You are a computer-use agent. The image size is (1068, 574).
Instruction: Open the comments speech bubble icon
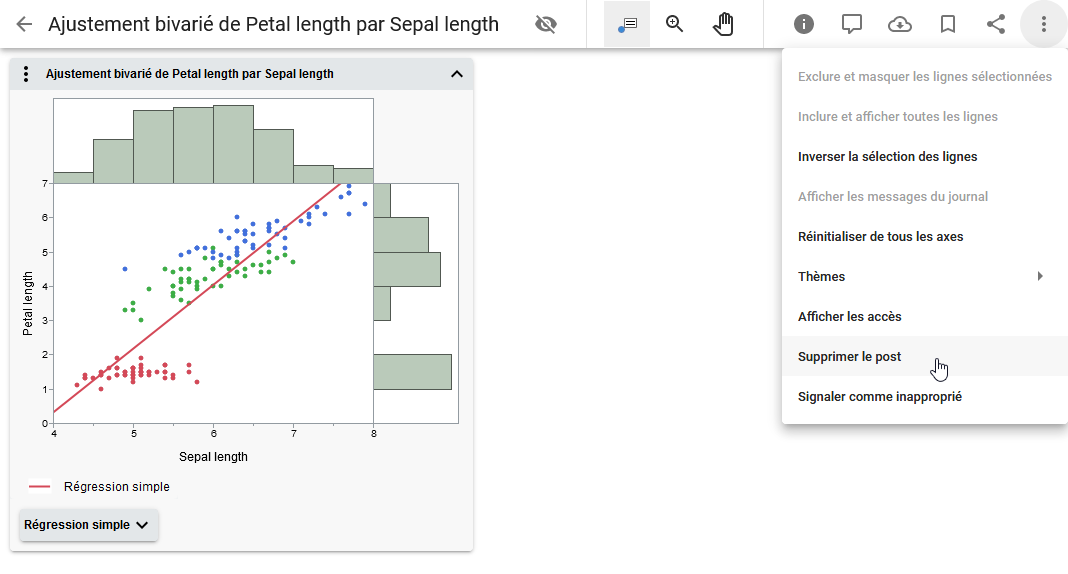pyautogui.click(x=852, y=24)
